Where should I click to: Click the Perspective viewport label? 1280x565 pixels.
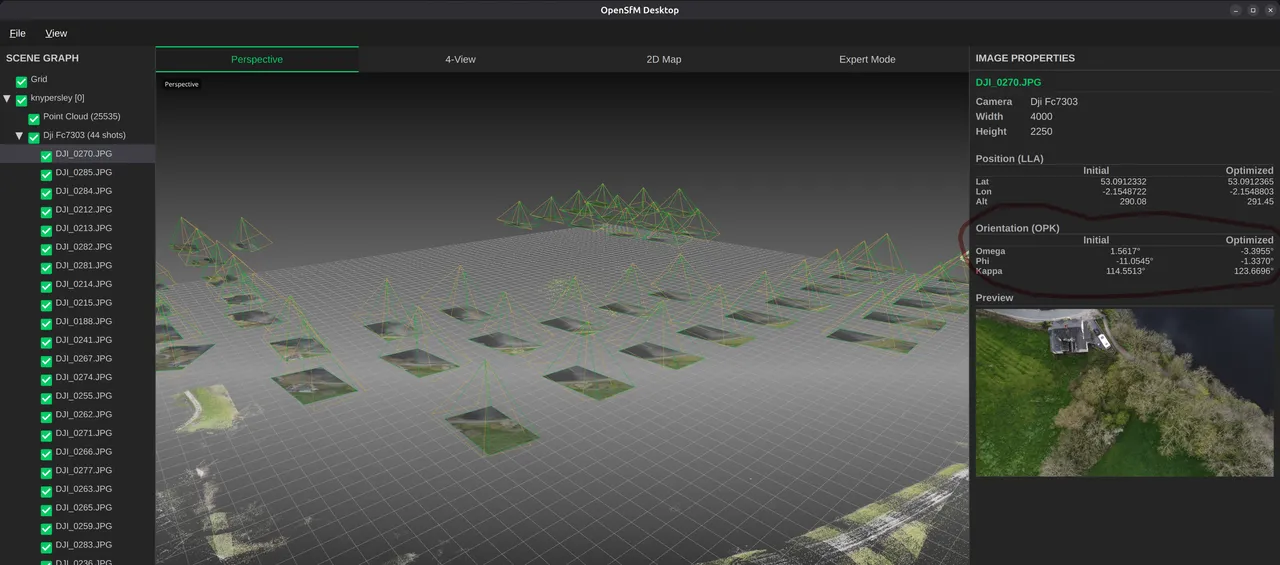click(x=182, y=85)
